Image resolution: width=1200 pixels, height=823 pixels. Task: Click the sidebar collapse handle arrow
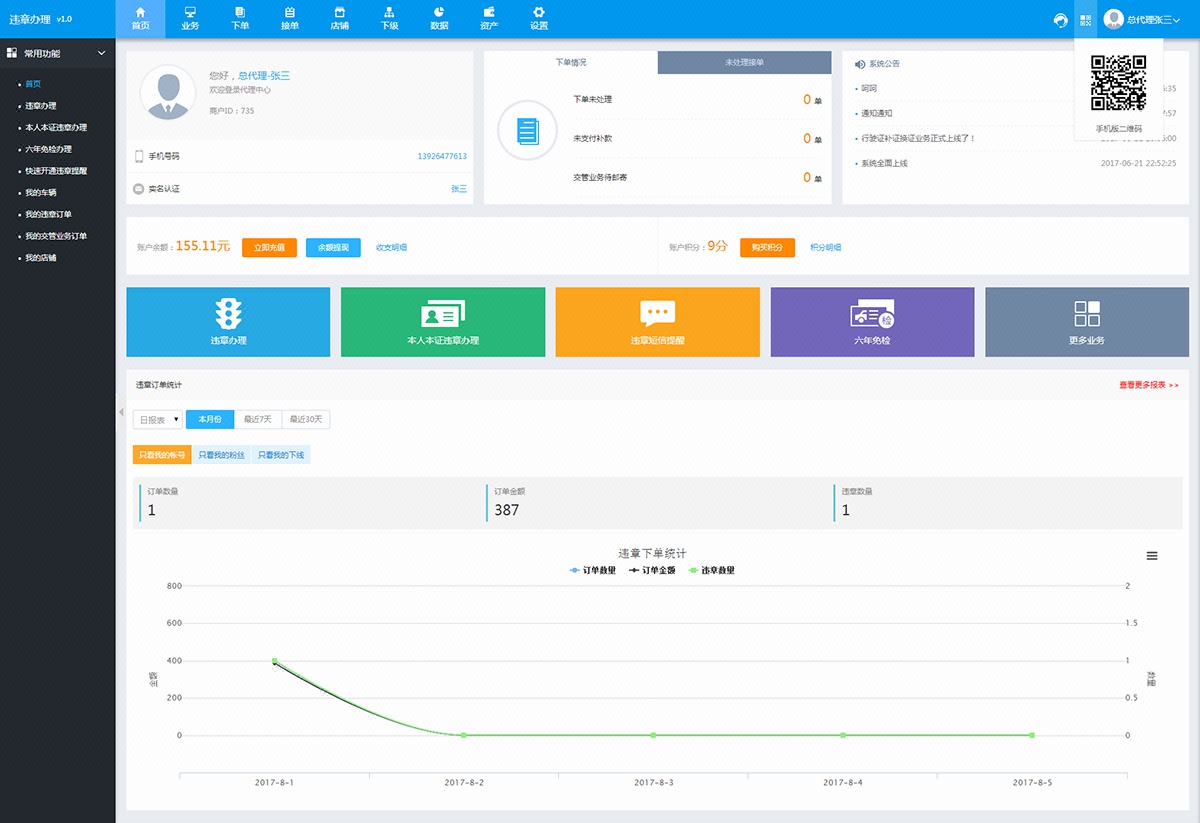(x=121, y=412)
